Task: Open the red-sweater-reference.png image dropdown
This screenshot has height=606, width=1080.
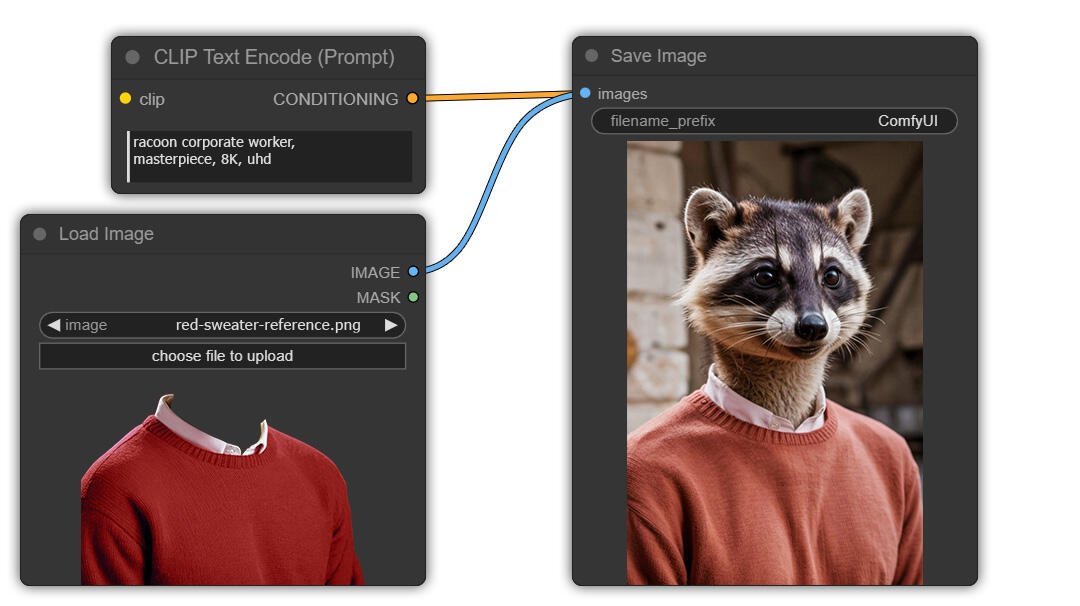Action: 268,325
